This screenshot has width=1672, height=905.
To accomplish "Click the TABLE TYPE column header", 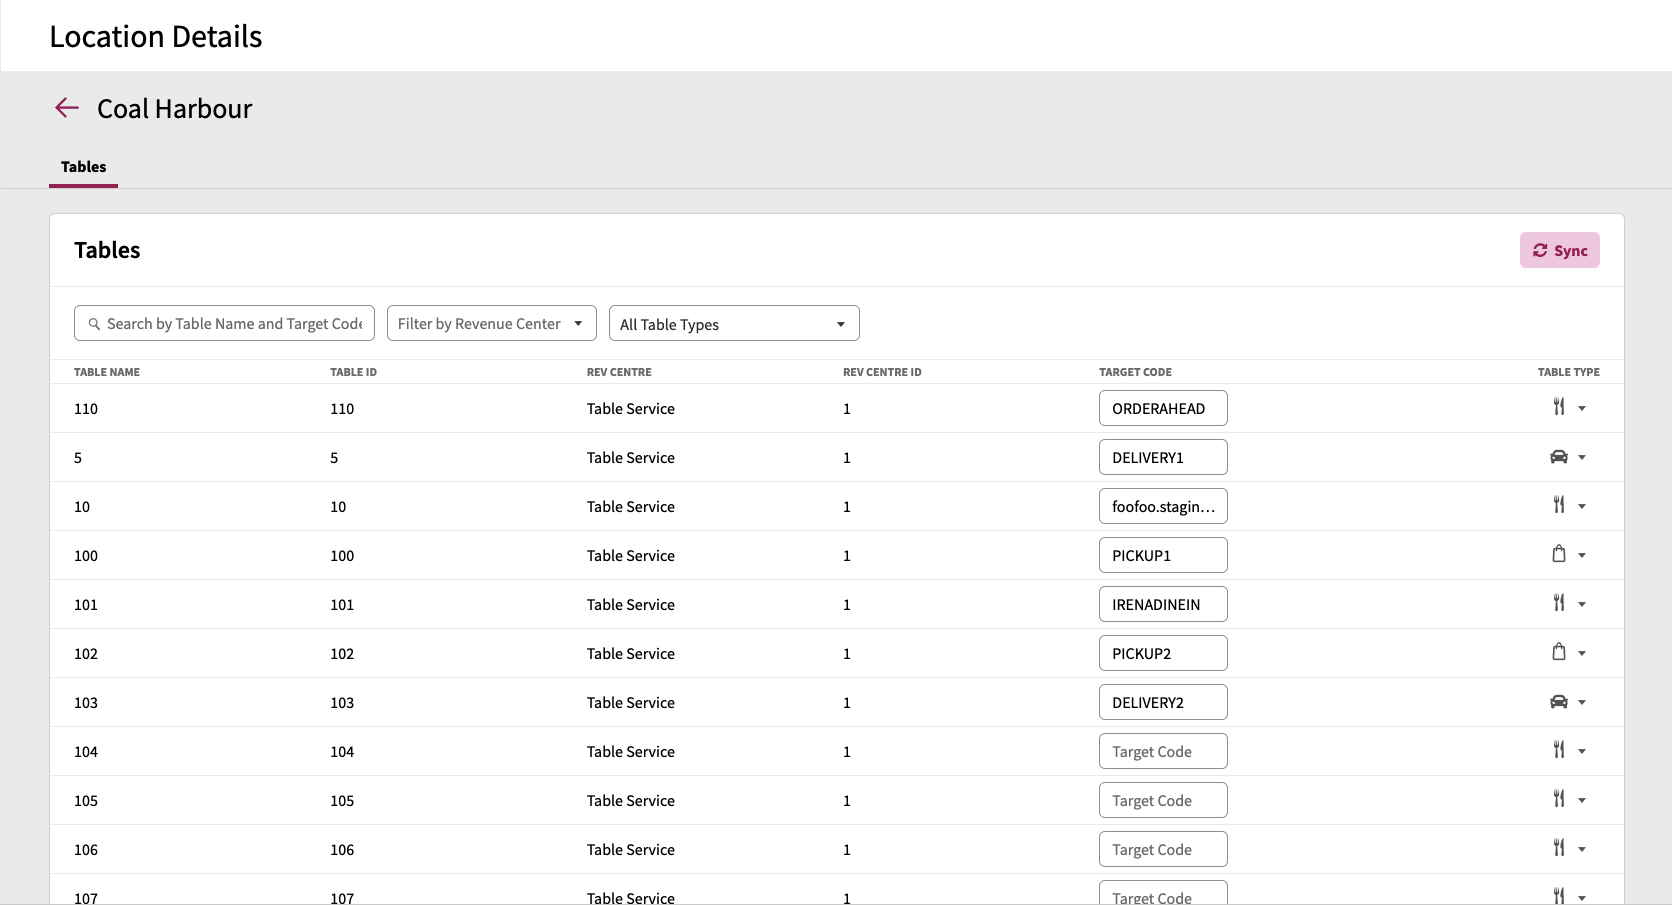I will 1568,372.
